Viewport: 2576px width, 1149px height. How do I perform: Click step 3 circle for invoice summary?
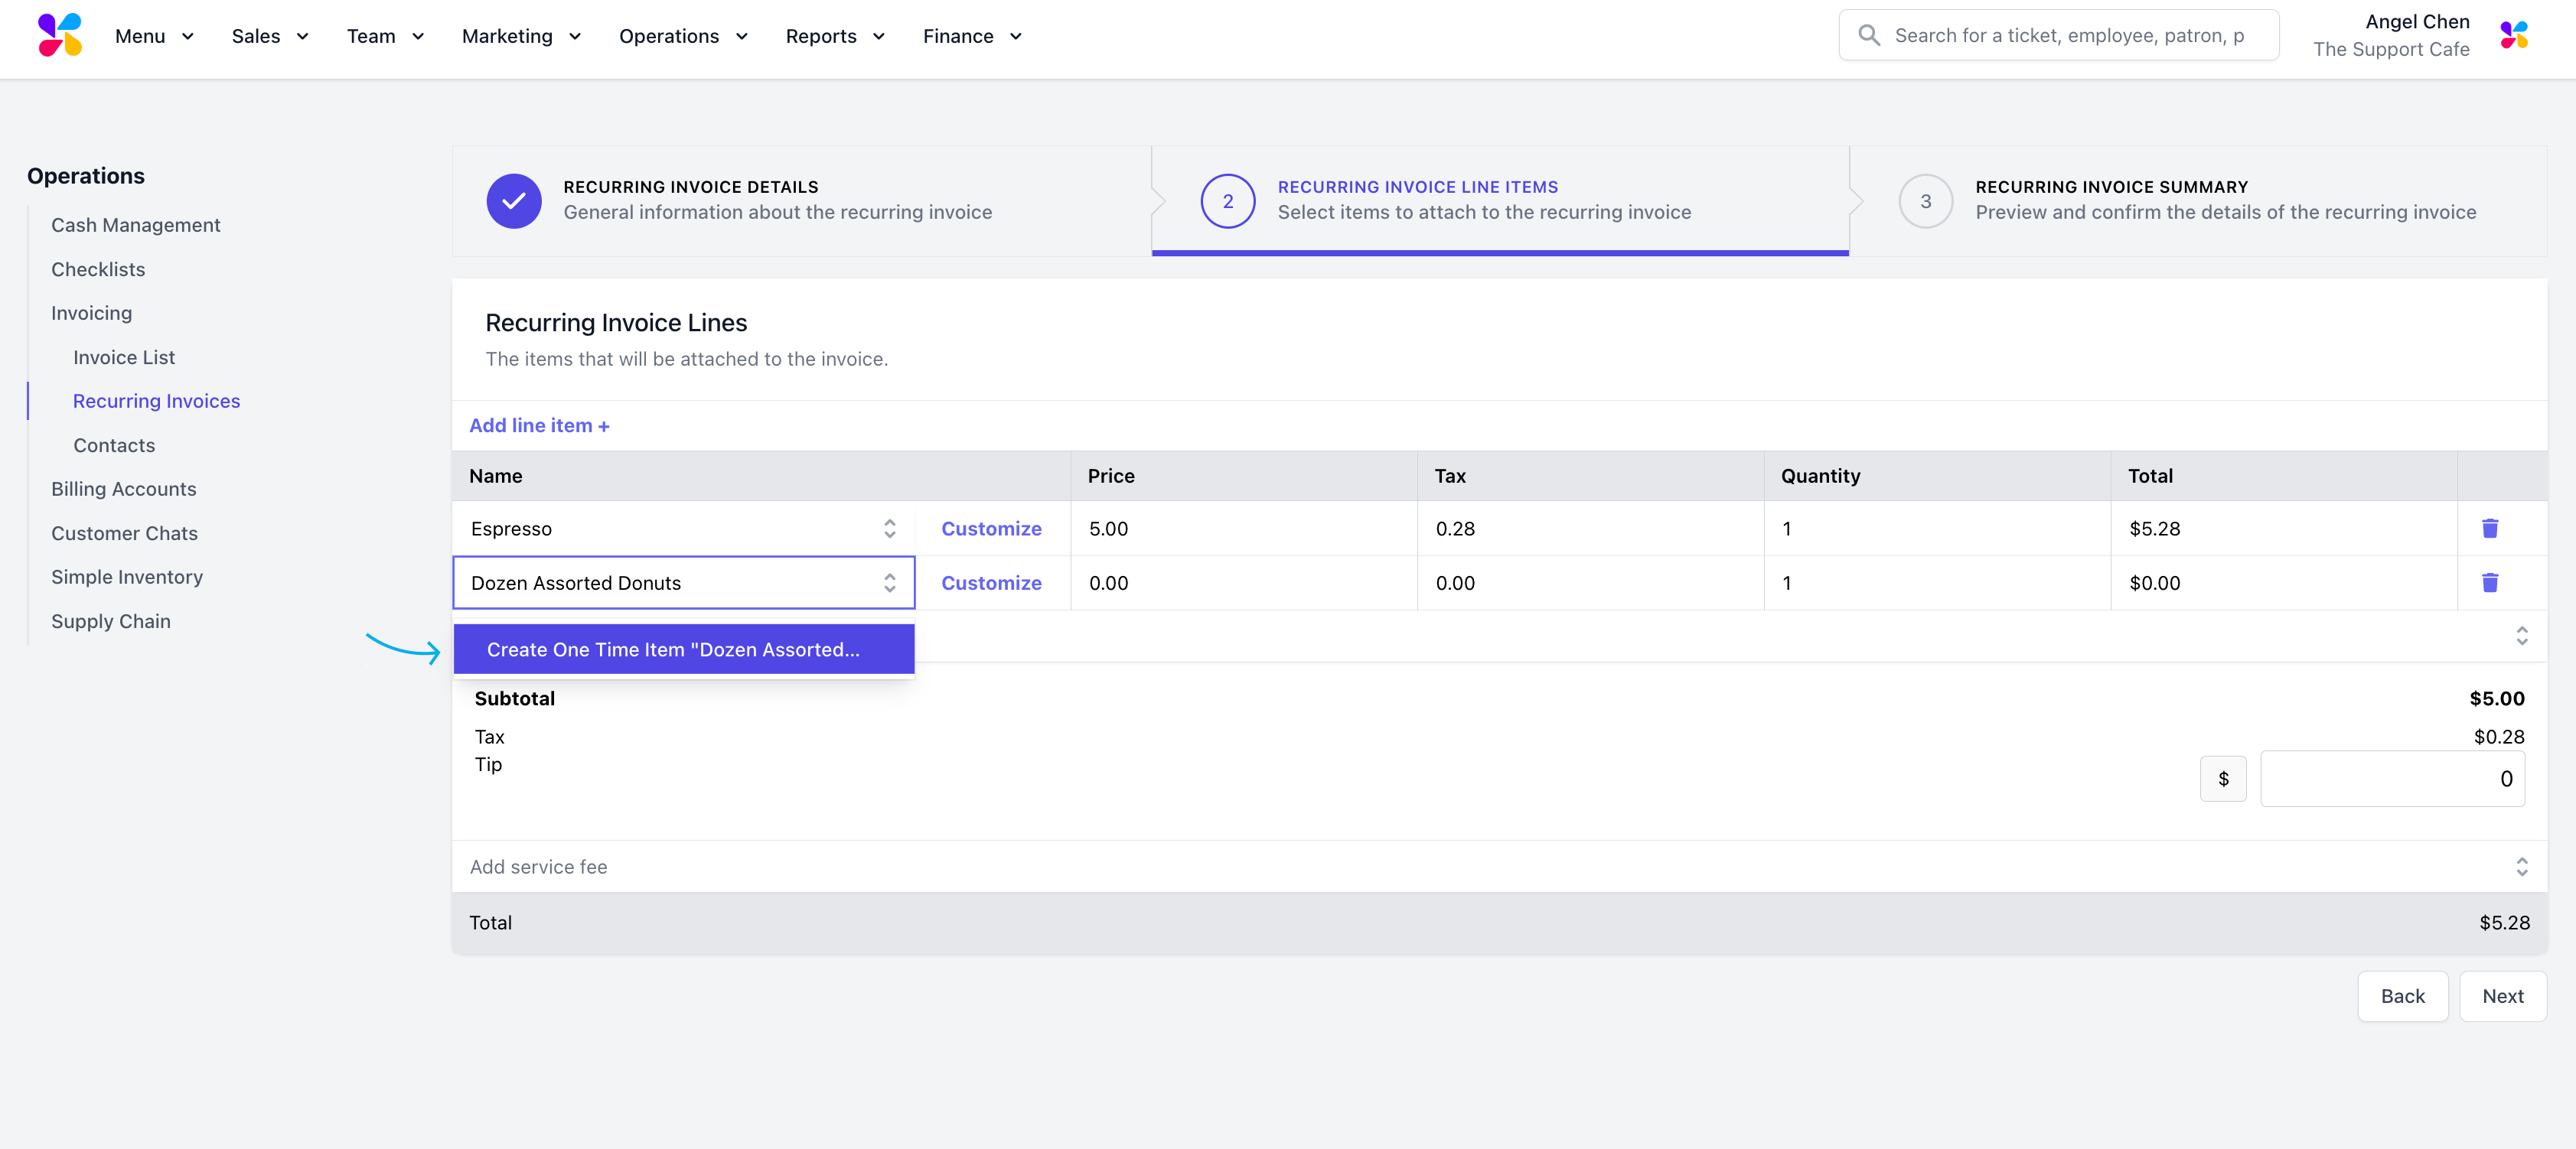pyautogui.click(x=1925, y=201)
